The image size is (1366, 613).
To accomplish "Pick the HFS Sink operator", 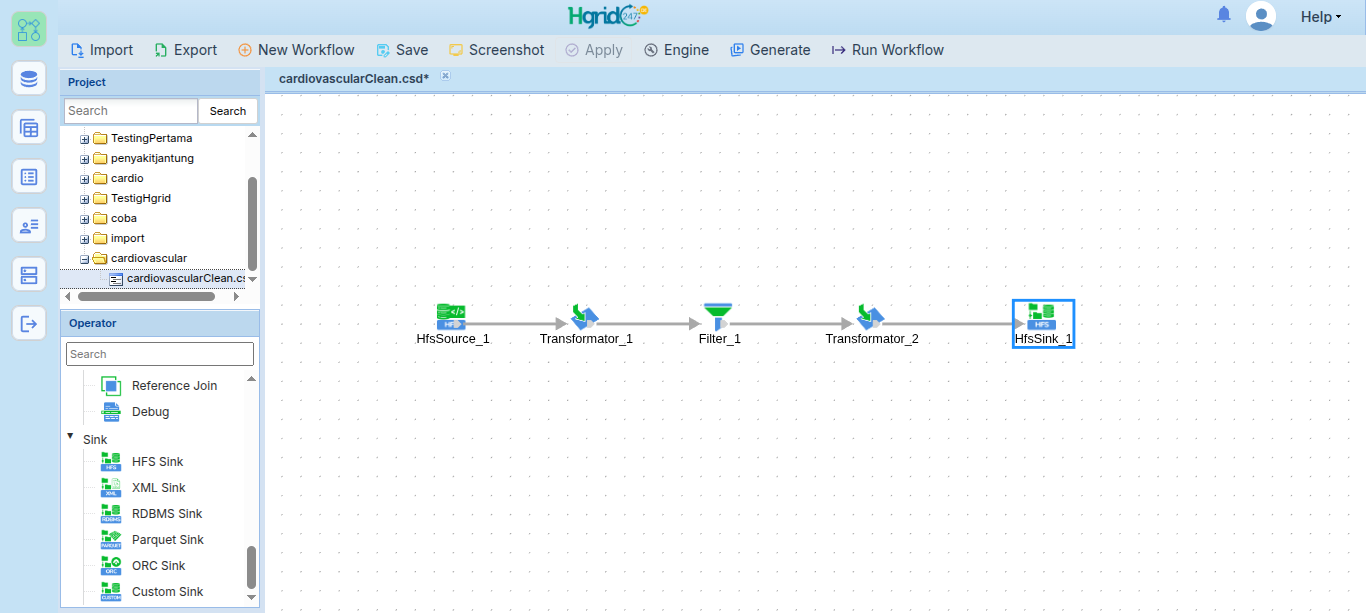I will tap(143, 462).
